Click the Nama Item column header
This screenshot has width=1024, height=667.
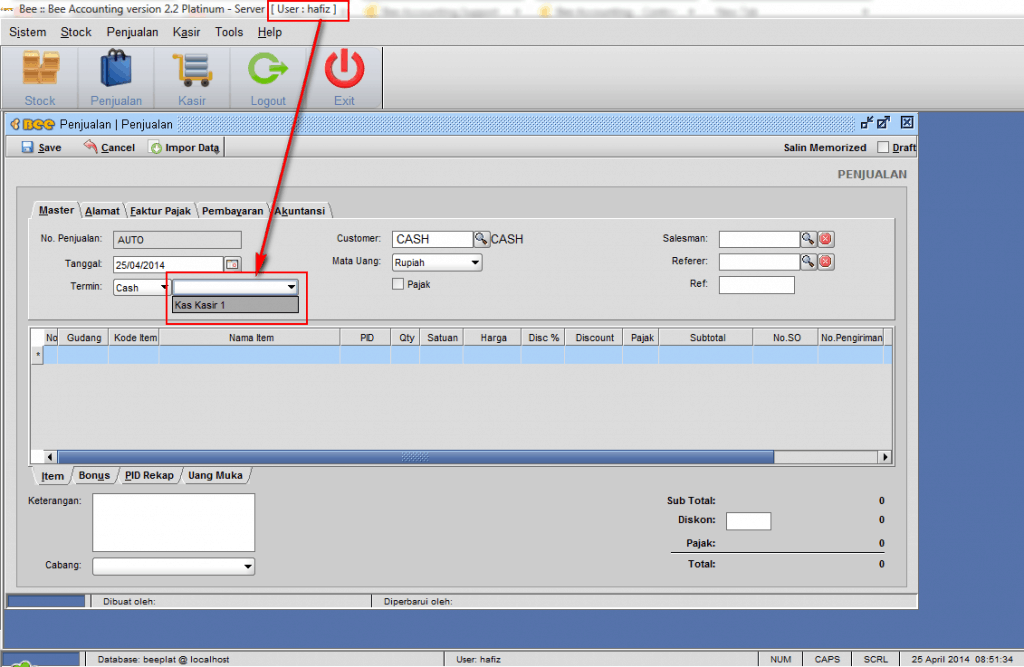tap(251, 338)
